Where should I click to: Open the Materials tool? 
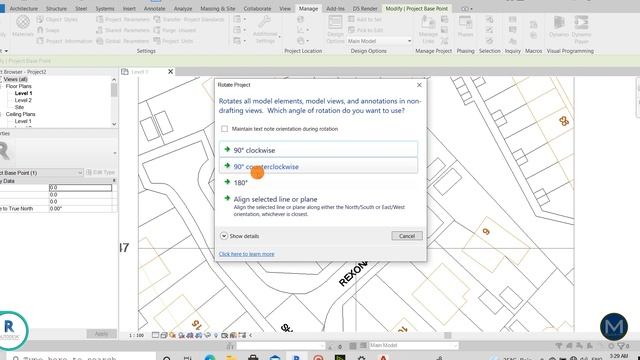pos(23,26)
